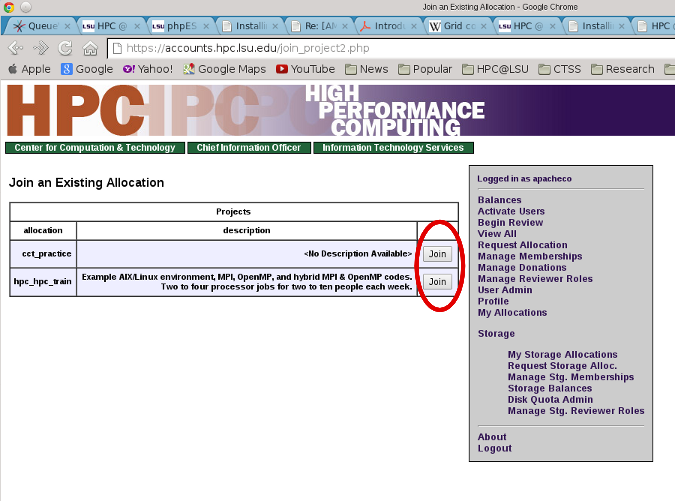
Task: Go to the browser Home icon
Action: 90,48
